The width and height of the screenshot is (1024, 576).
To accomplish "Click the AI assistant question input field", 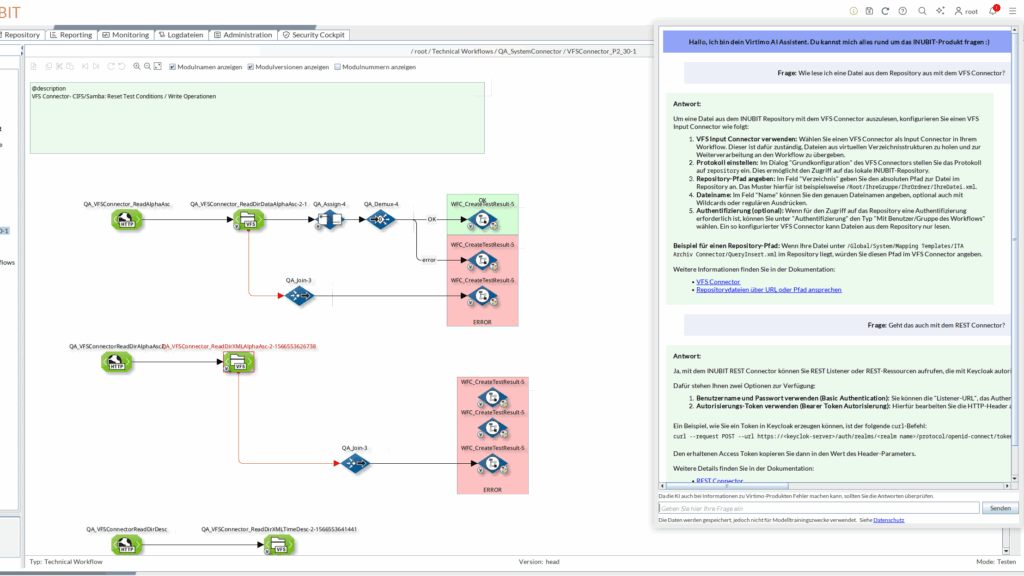I will 818,508.
